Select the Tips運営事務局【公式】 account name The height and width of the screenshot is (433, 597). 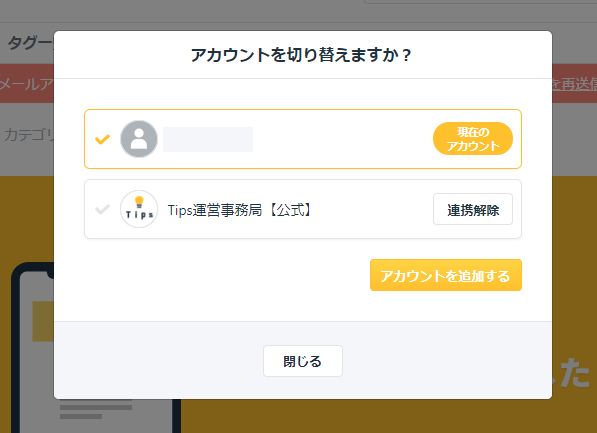tap(240, 210)
